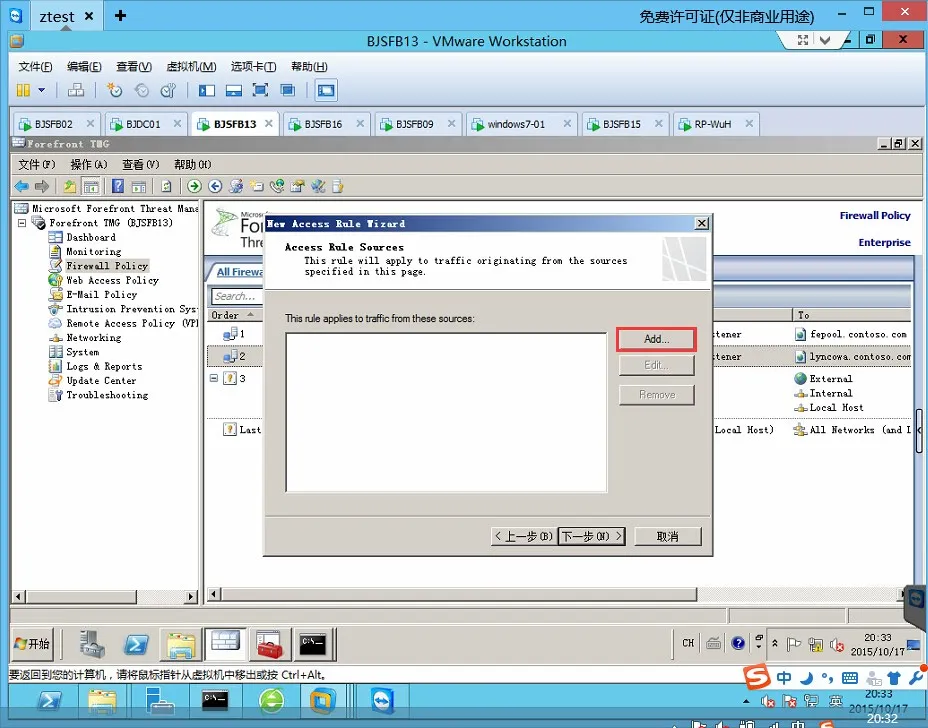This screenshot has height=728, width=928.
Task: Click the green right-arrow apply icon
Action: tap(194, 186)
